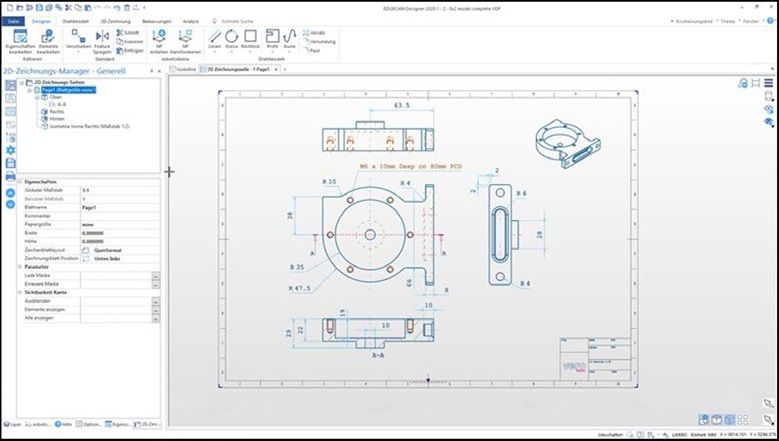Click the Versatz command

314,32
